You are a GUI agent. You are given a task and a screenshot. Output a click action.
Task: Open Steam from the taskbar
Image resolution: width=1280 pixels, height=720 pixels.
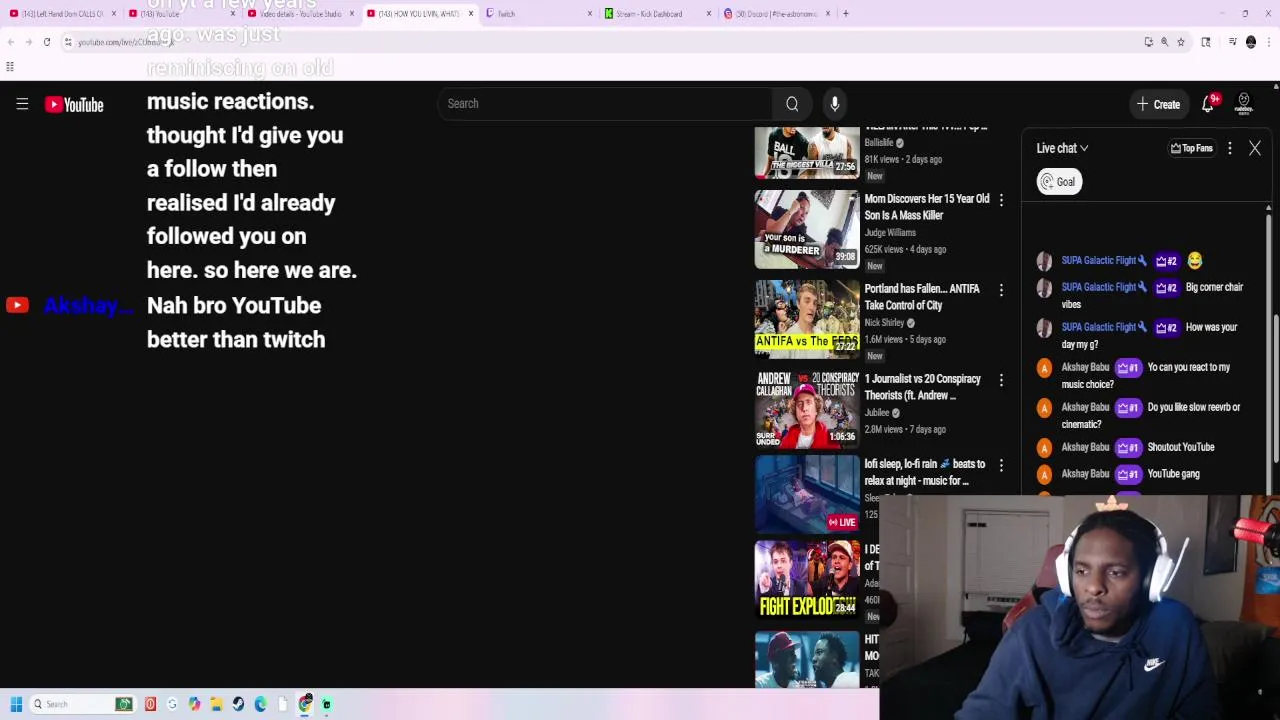(238, 704)
